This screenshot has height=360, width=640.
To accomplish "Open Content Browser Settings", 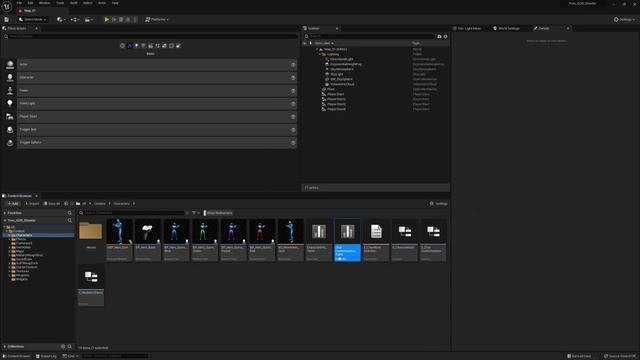I will click(x=439, y=203).
